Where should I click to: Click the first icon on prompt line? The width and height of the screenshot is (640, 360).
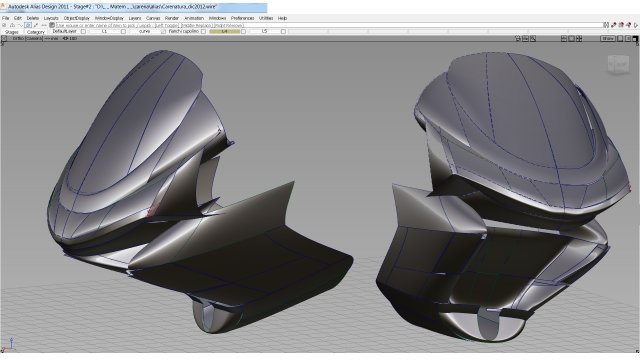pos(4,25)
